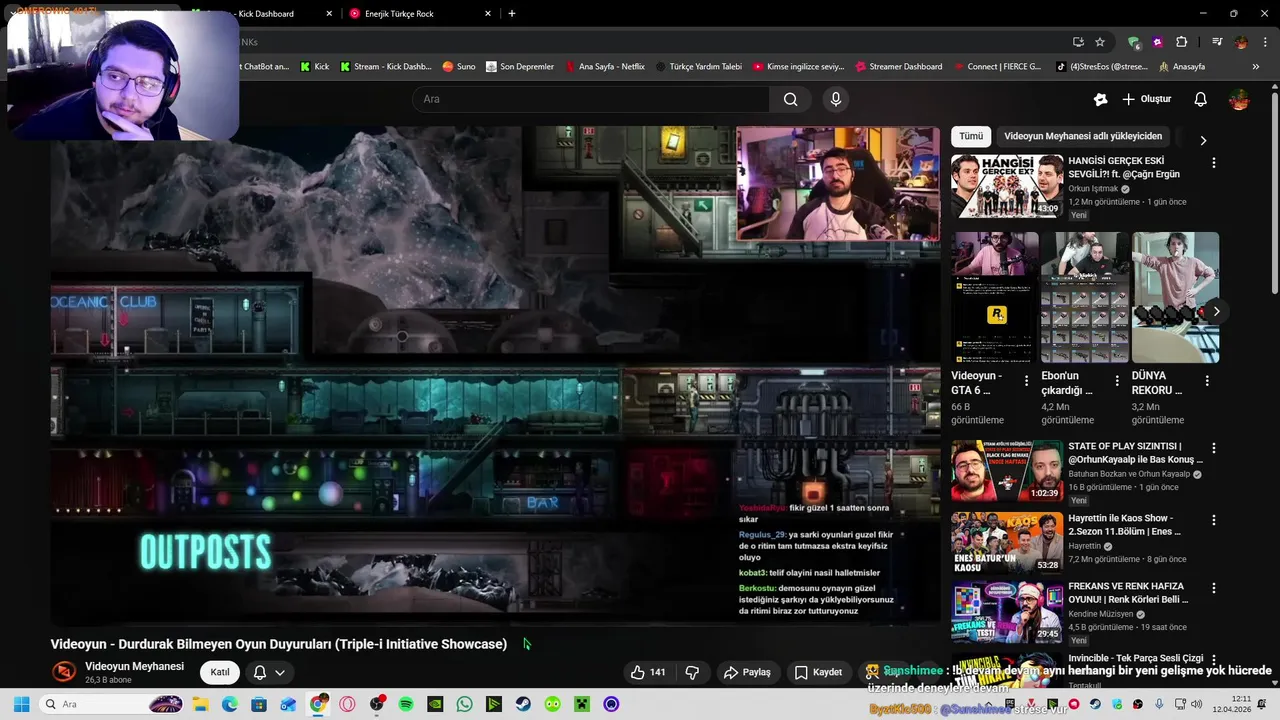This screenshot has width=1280, height=720.
Task: Open Ana Sayfa - Netflix bookmark
Action: pos(604,67)
